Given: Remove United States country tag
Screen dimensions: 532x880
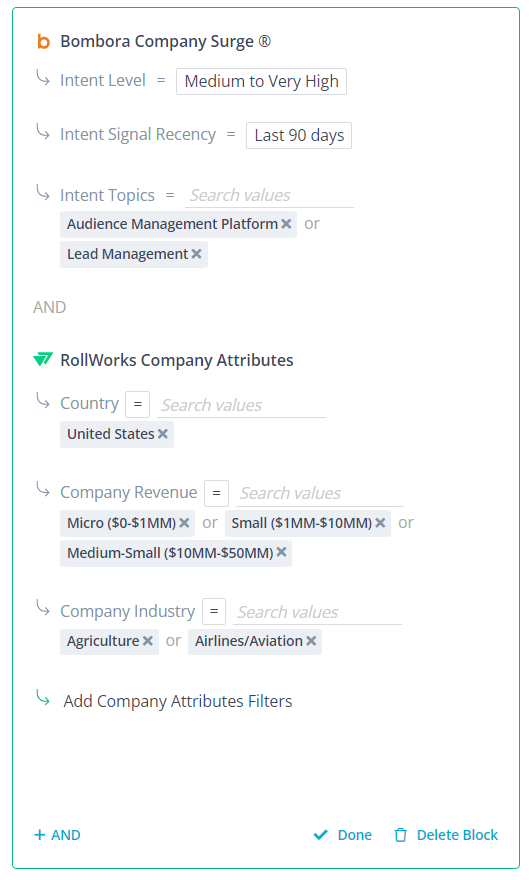Looking at the screenshot, I should [x=163, y=434].
